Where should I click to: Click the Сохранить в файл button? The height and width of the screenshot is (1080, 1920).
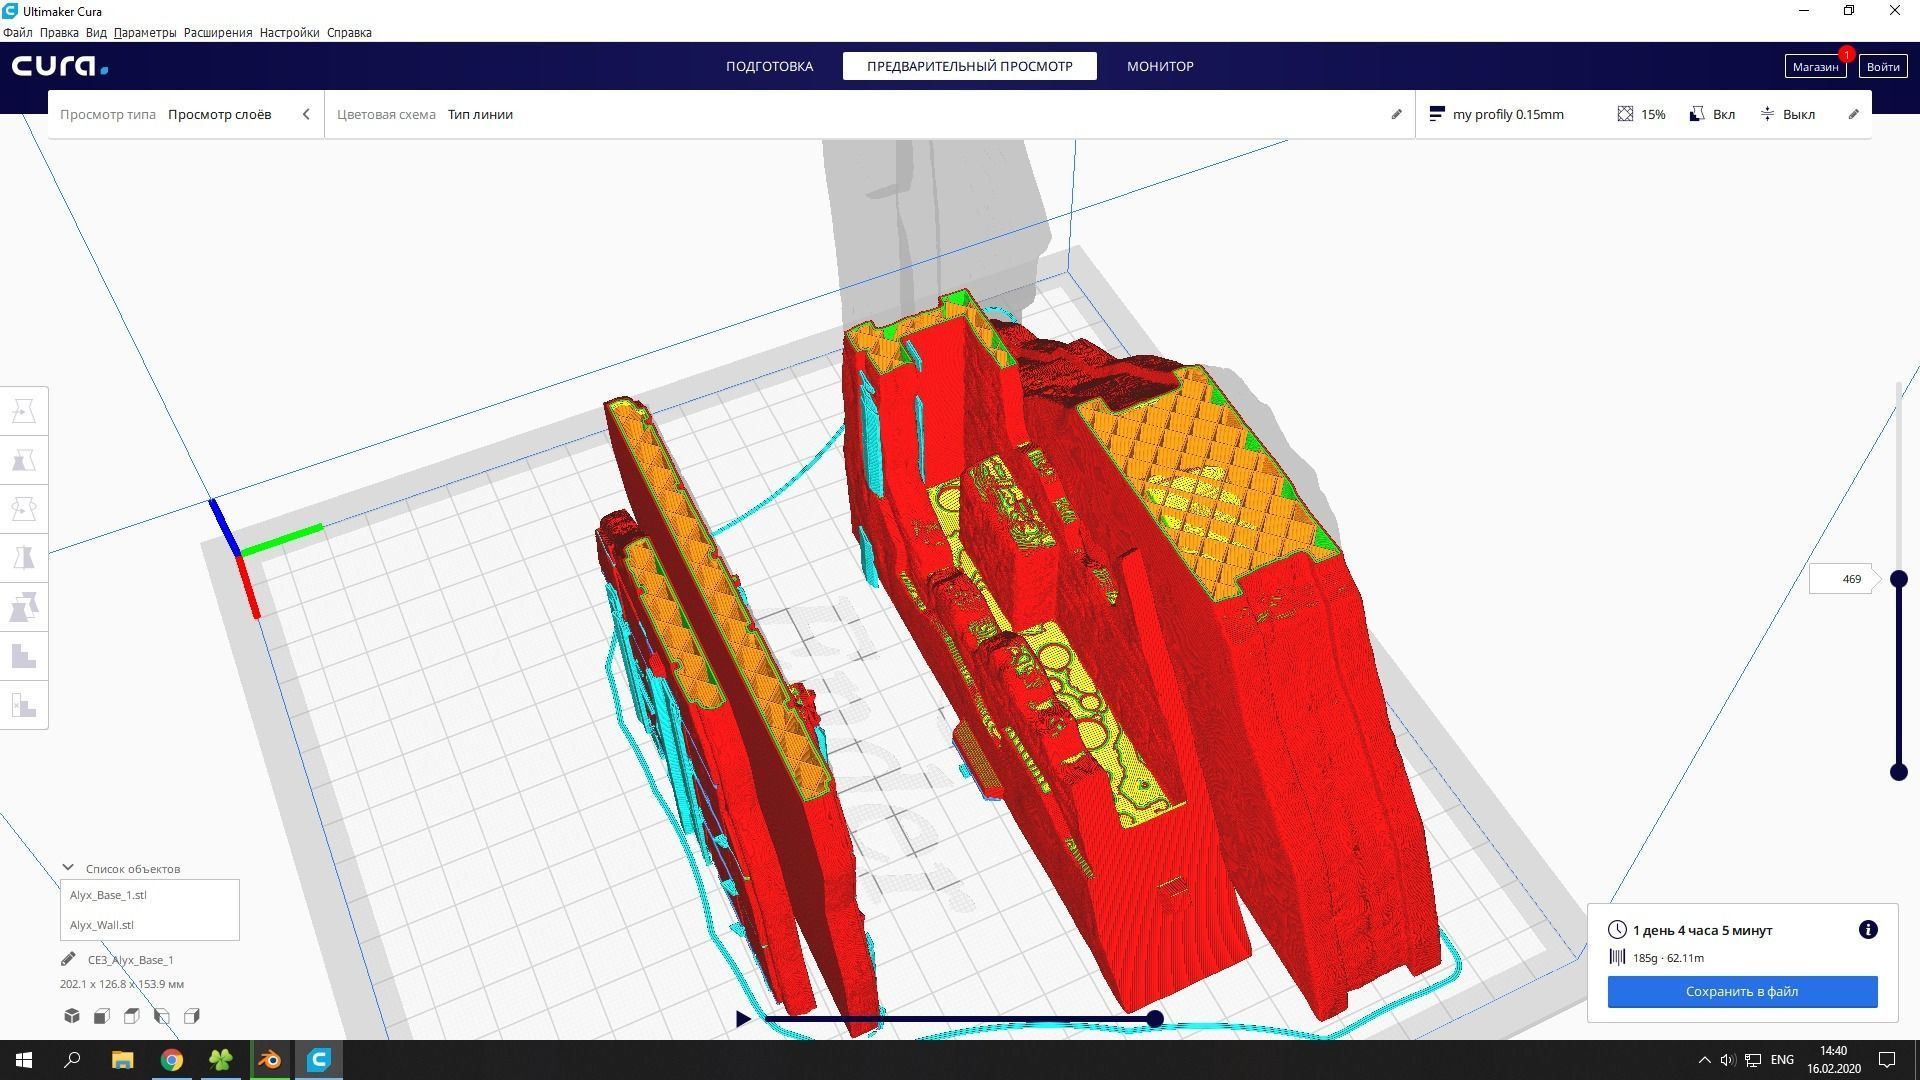click(x=1742, y=991)
